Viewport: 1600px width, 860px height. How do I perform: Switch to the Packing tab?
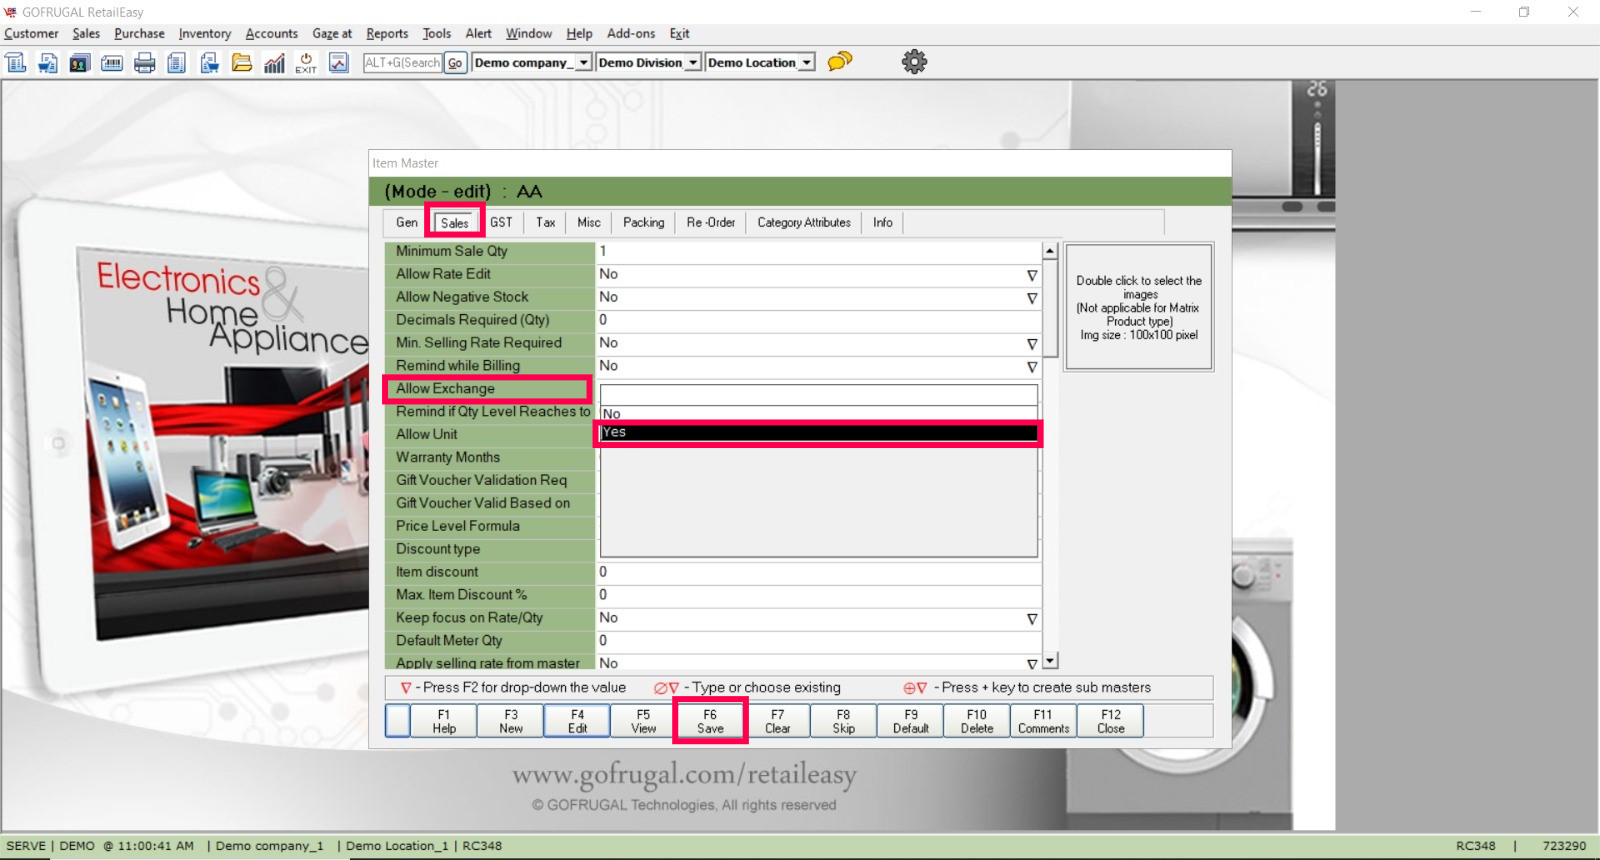[x=643, y=222]
